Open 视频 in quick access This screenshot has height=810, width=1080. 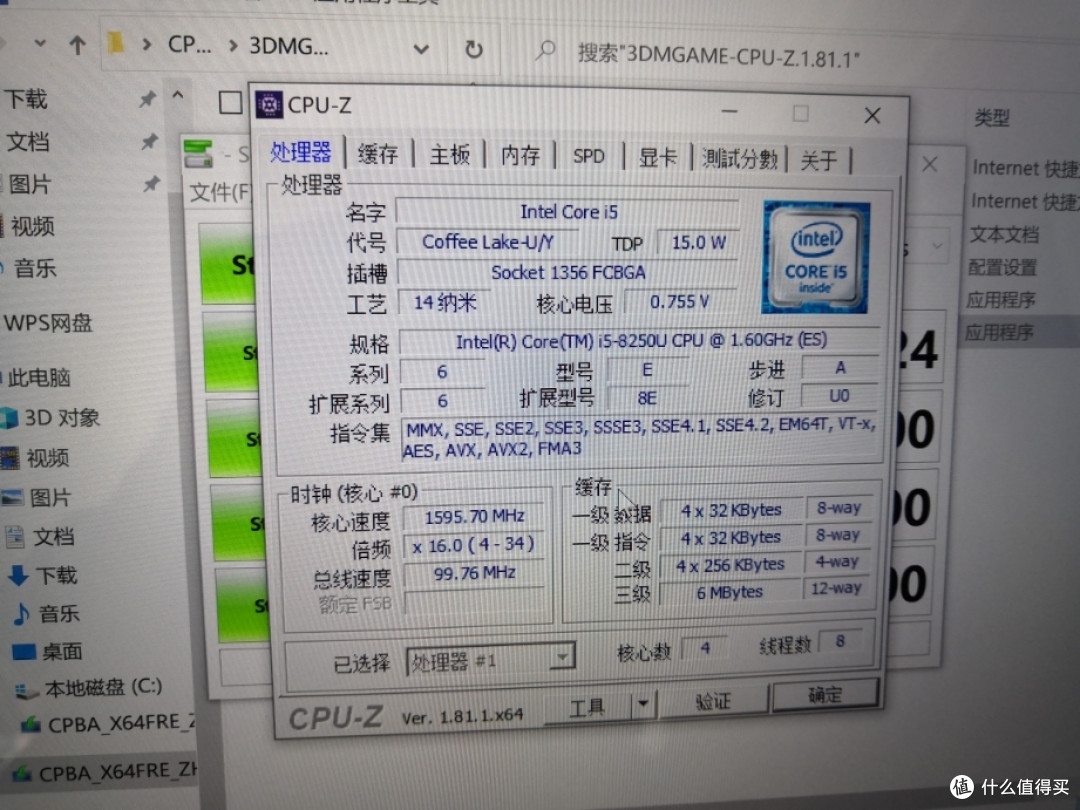point(32,227)
